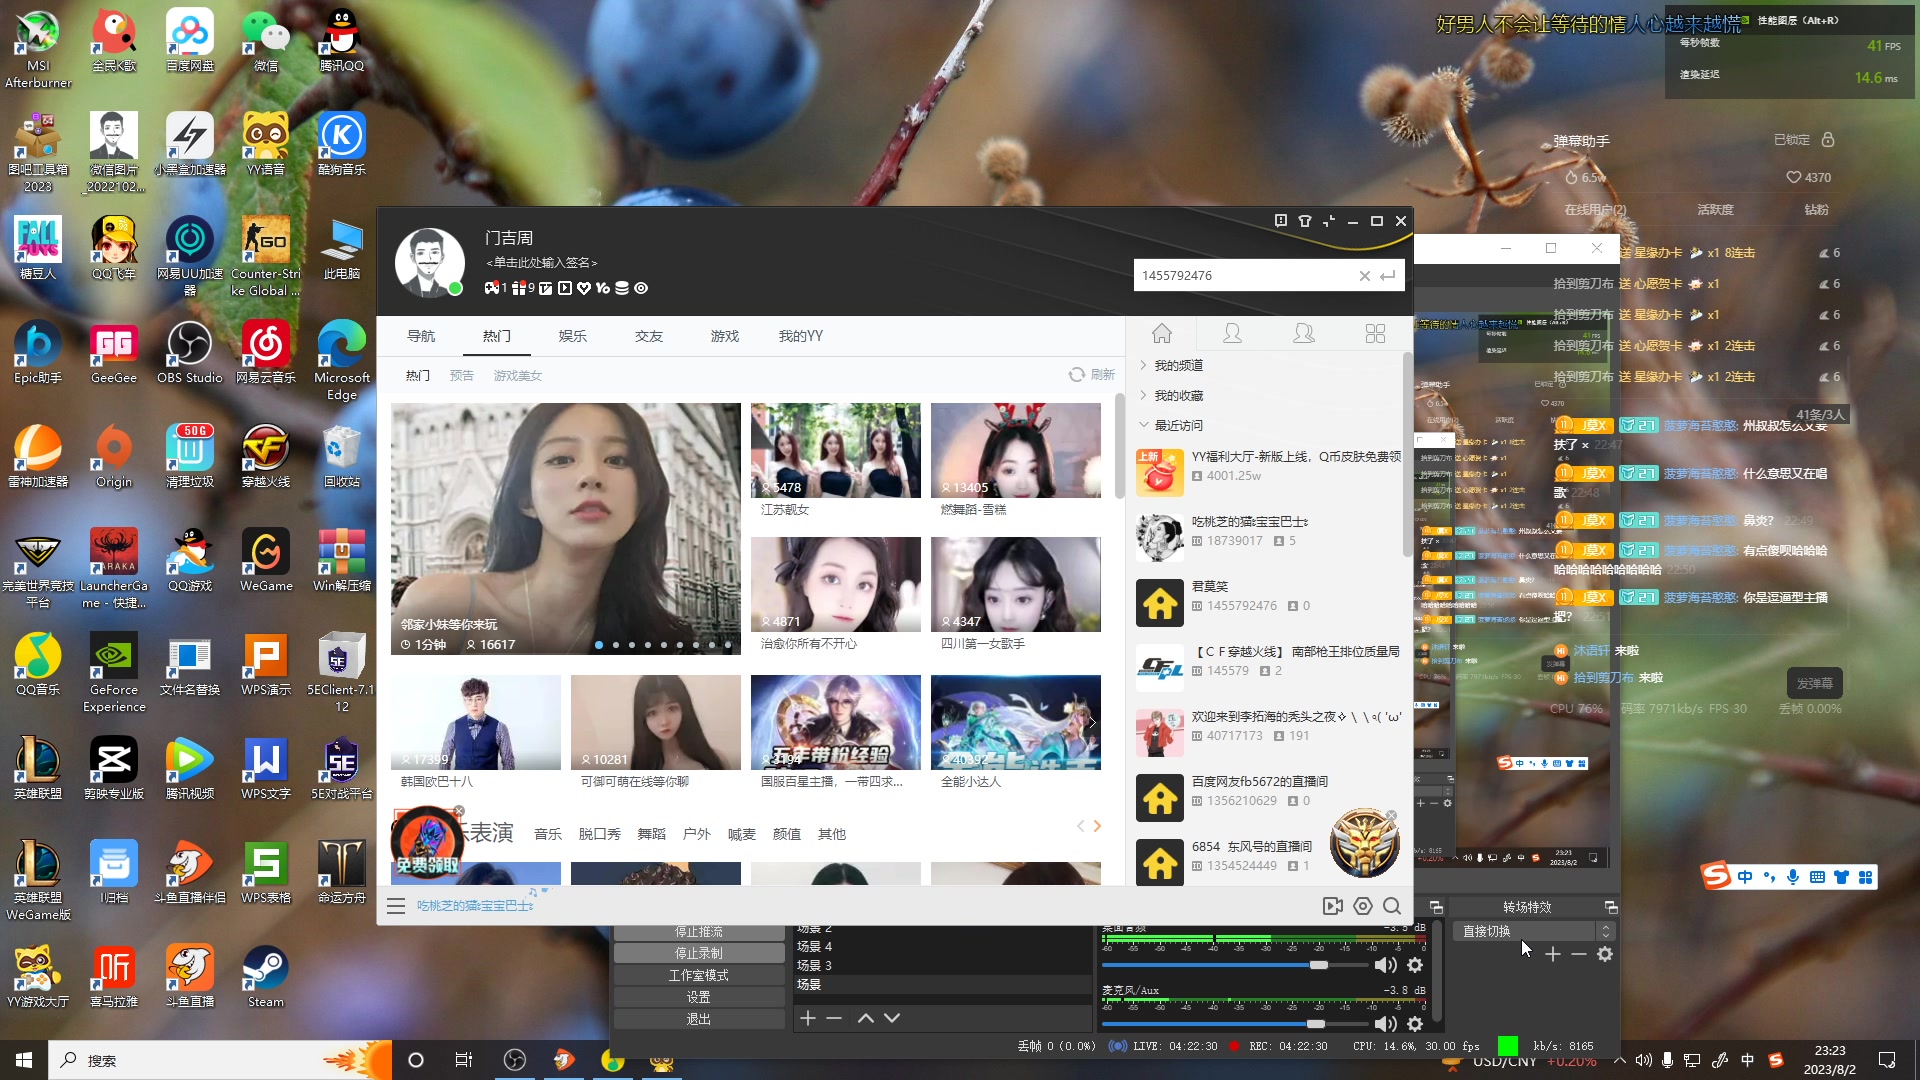
Task: Click the YY main content vertical scrollbar
Action: [x=1119, y=447]
